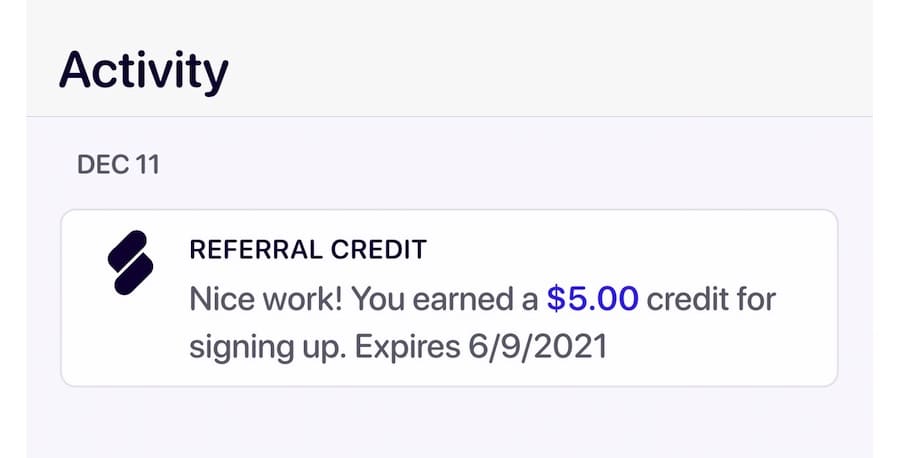Click the number 11 in the date label

(146, 164)
